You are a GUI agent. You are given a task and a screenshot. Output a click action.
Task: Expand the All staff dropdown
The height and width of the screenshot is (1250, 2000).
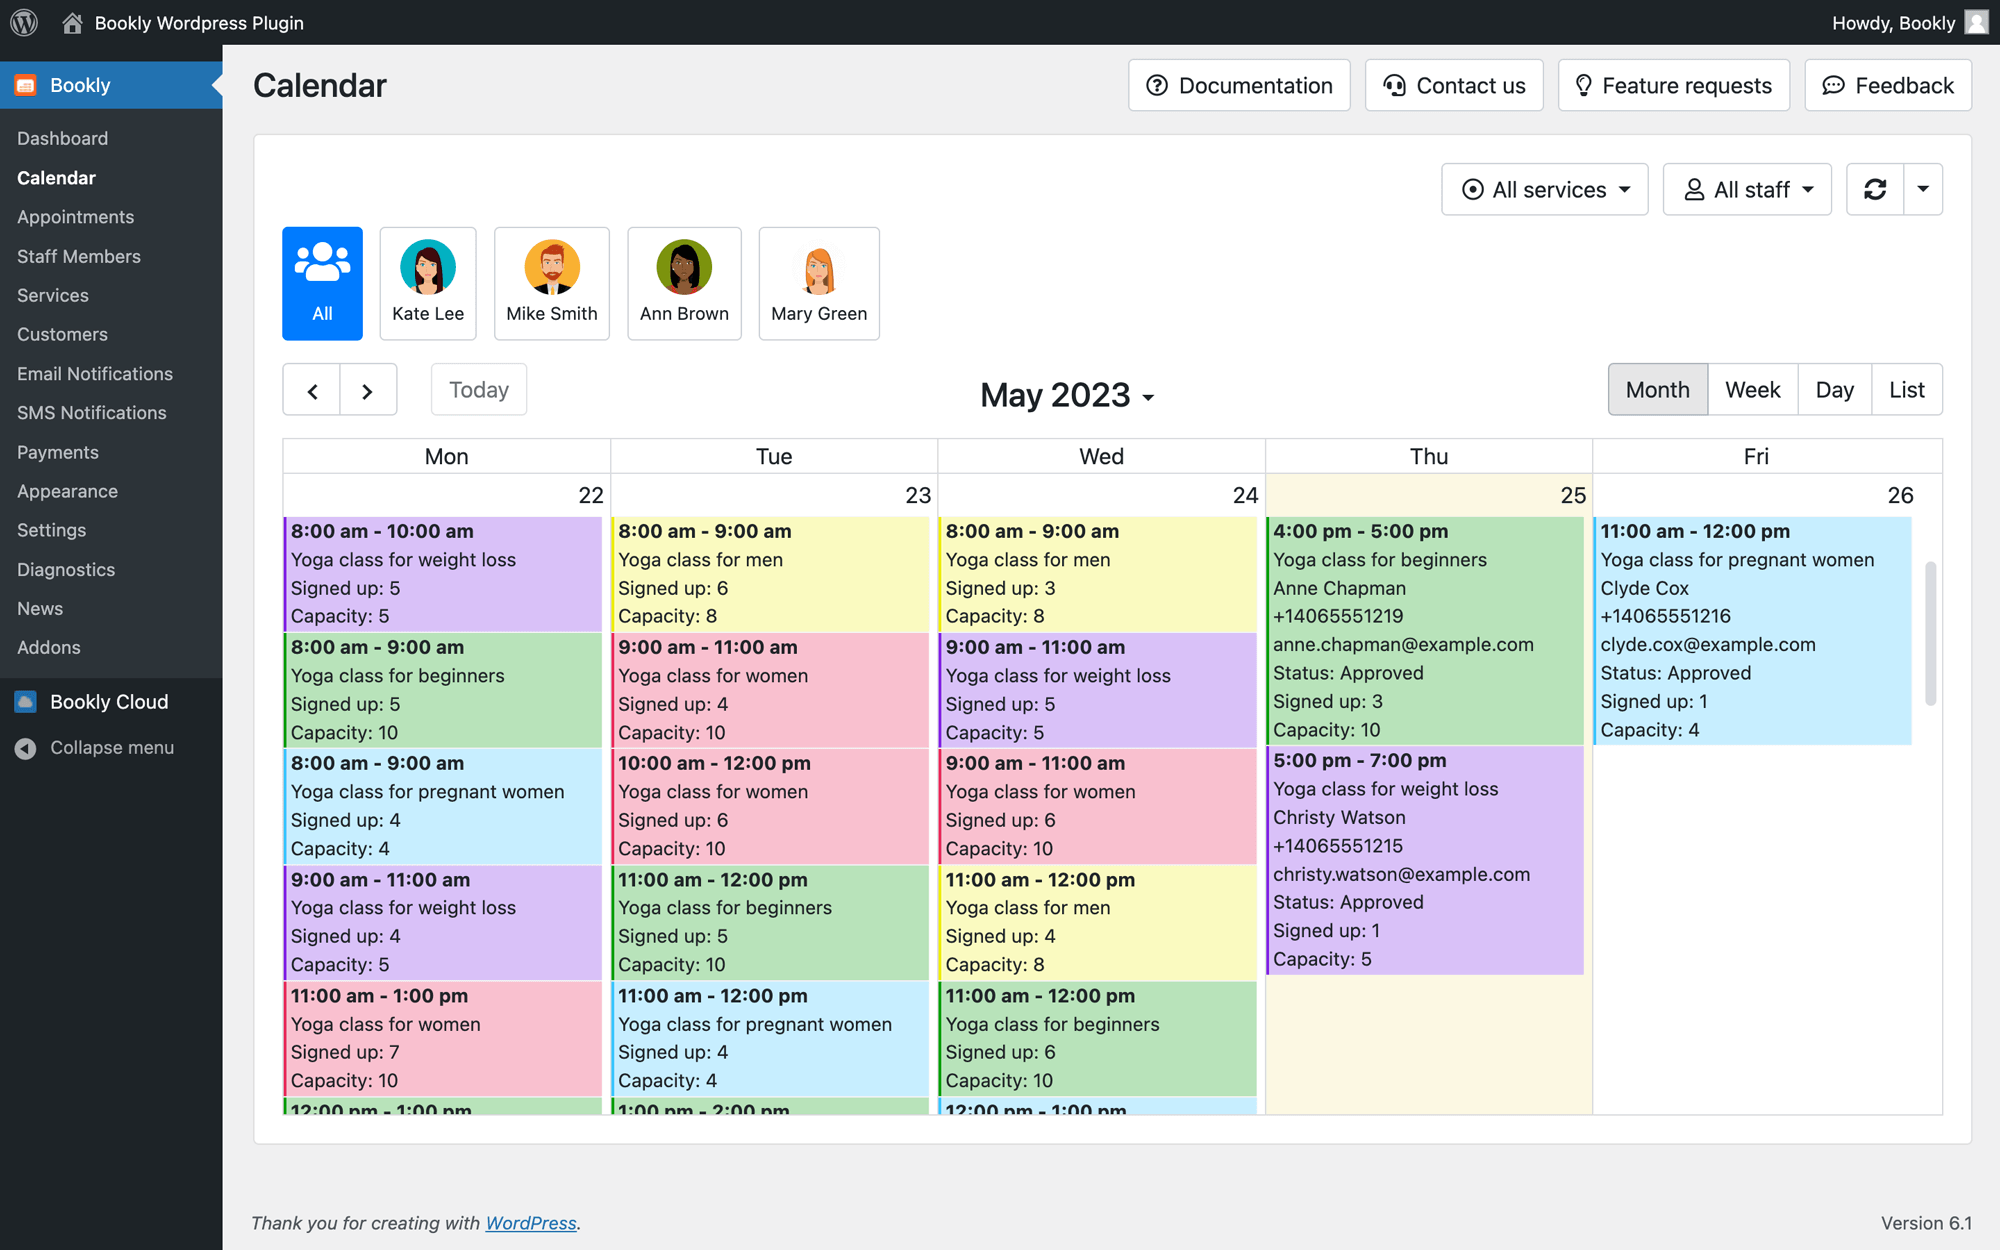click(1747, 189)
